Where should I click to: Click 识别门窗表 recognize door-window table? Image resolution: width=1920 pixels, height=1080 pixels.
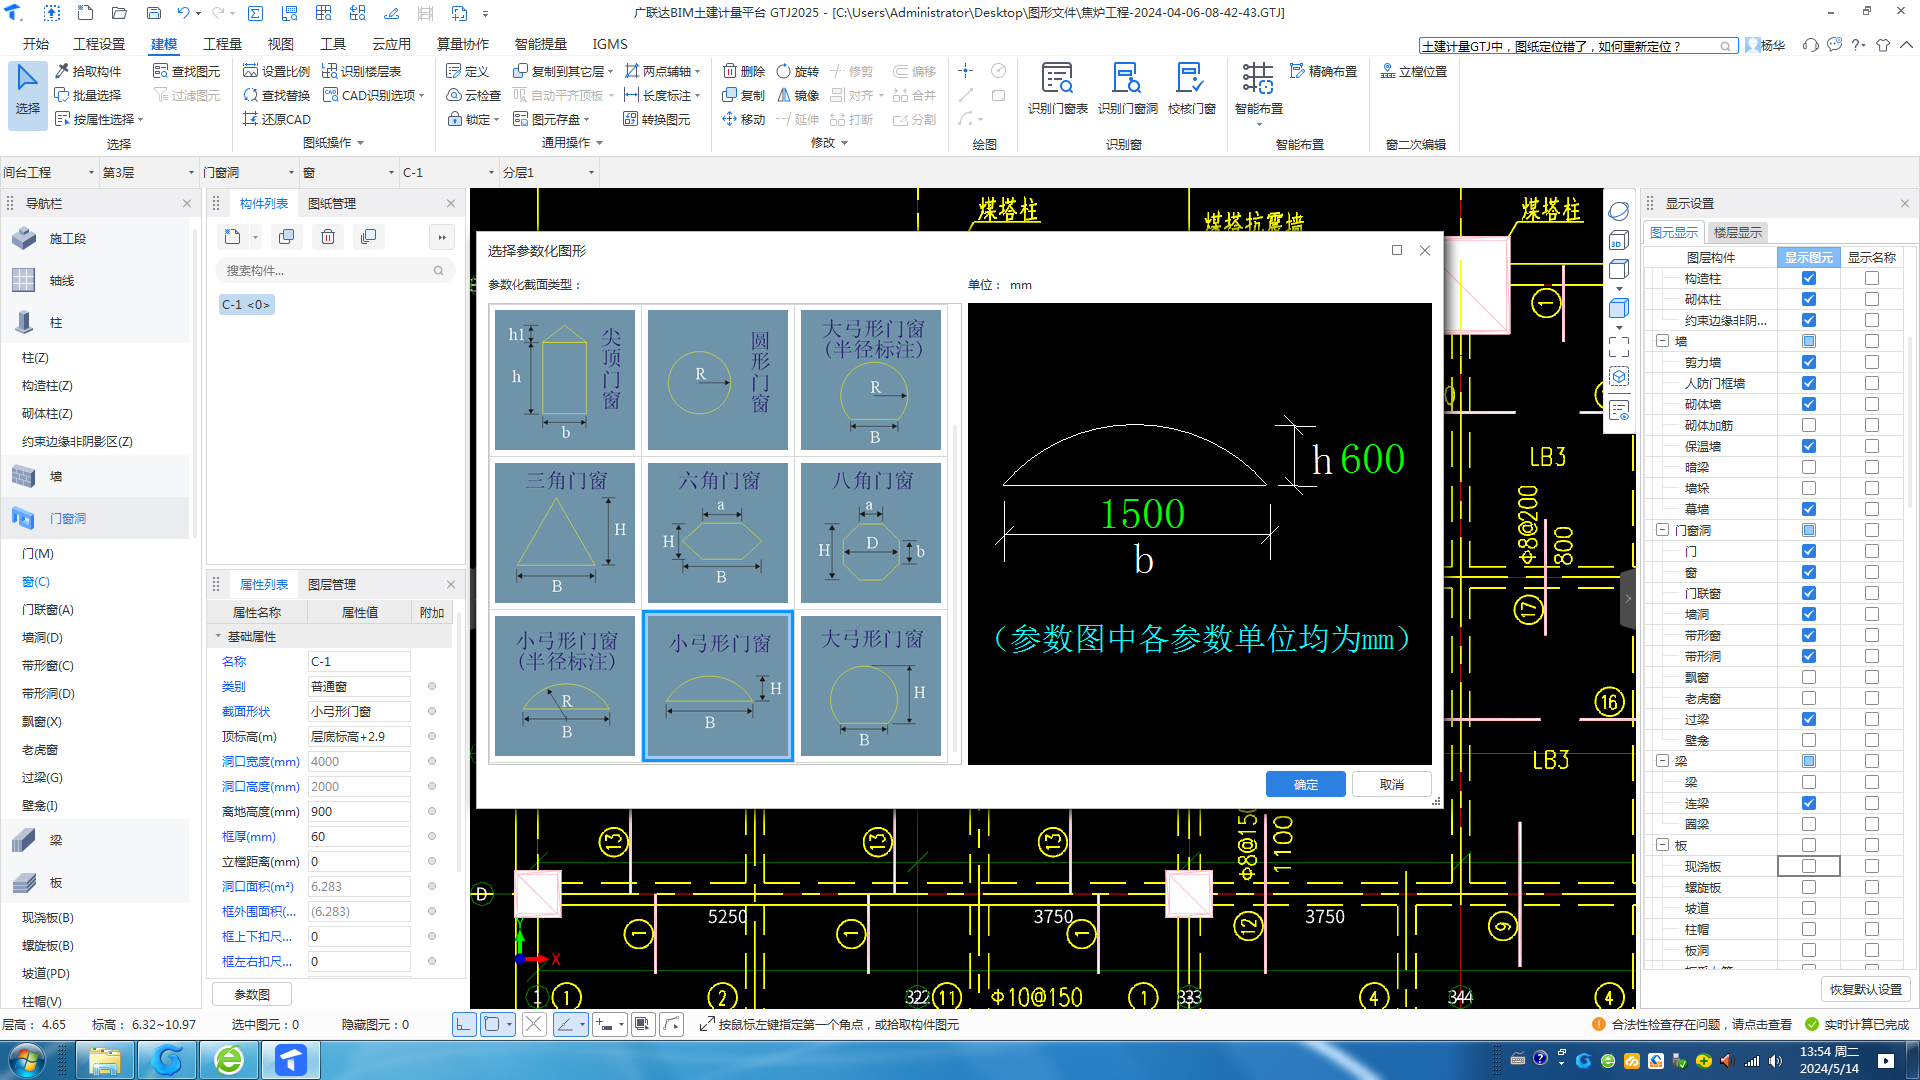pos(1057,89)
